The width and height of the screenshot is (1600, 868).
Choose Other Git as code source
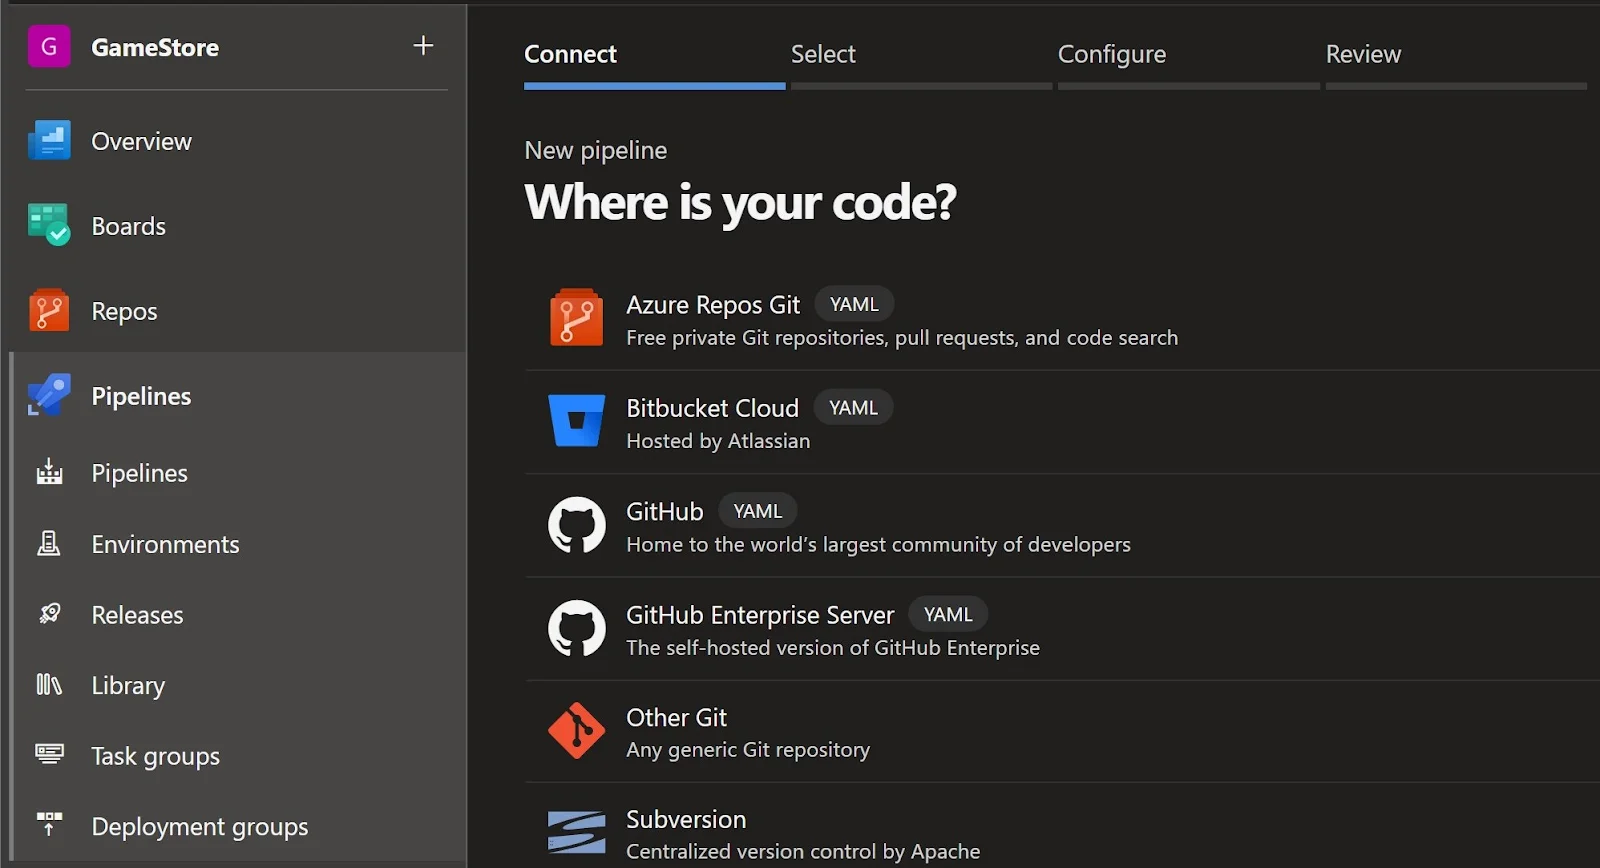click(1062, 732)
